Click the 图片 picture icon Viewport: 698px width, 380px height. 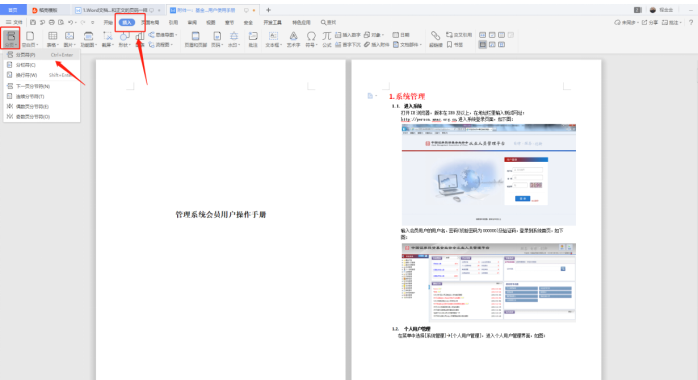pos(69,39)
